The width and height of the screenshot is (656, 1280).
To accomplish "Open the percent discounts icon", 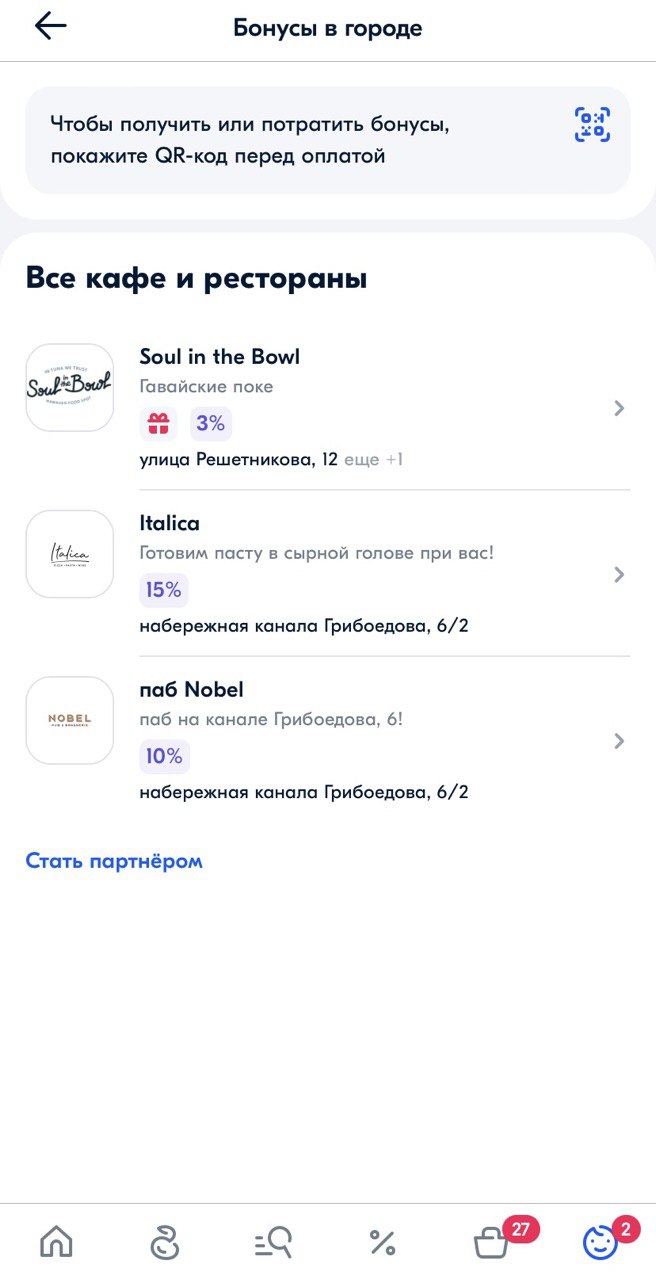I will click(x=382, y=1243).
